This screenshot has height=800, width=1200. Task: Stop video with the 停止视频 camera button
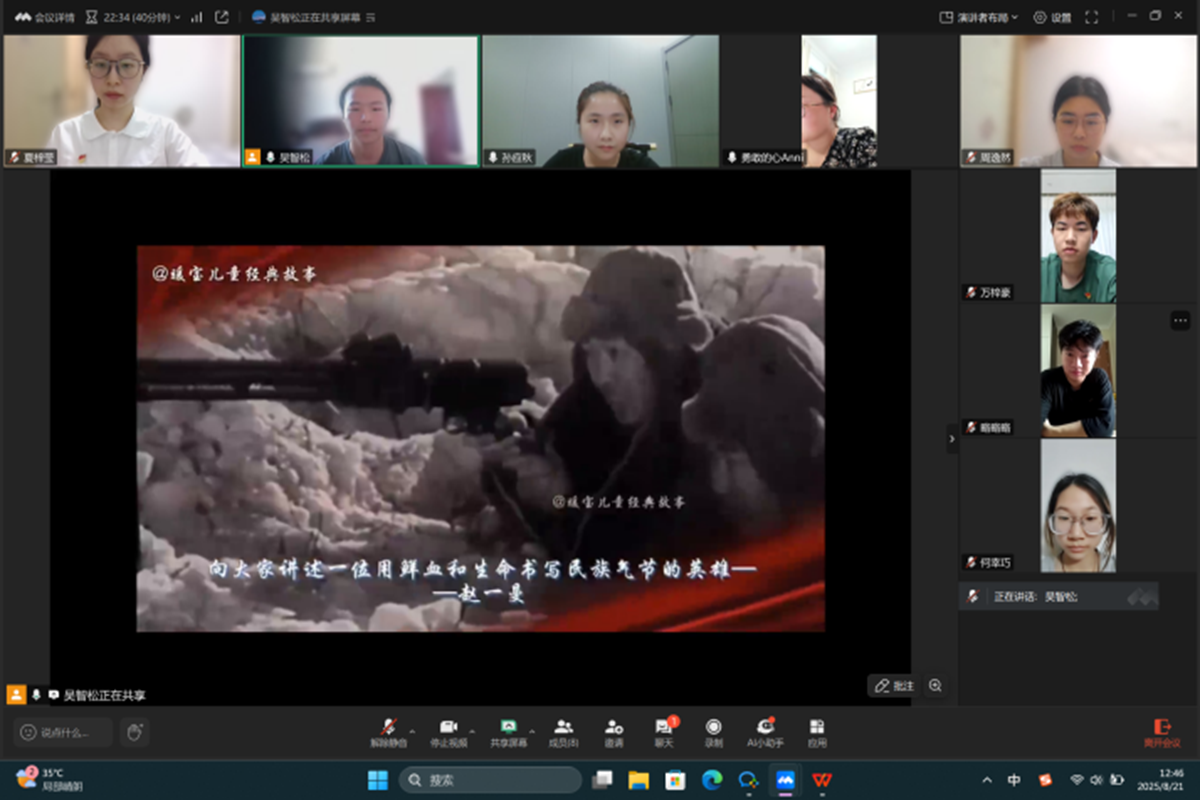448,733
